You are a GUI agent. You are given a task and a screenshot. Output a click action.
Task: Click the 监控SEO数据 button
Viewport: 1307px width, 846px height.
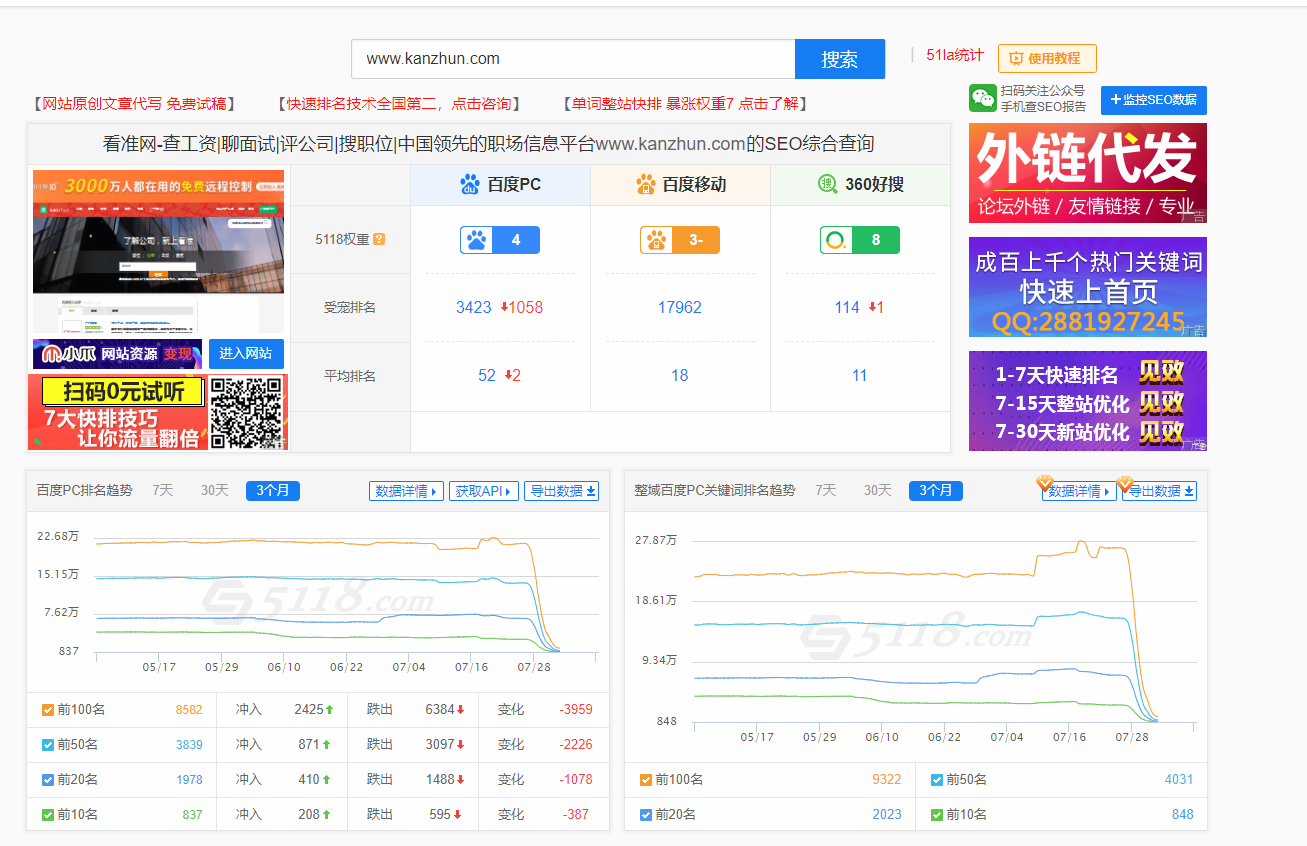[x=1154, y=100]
